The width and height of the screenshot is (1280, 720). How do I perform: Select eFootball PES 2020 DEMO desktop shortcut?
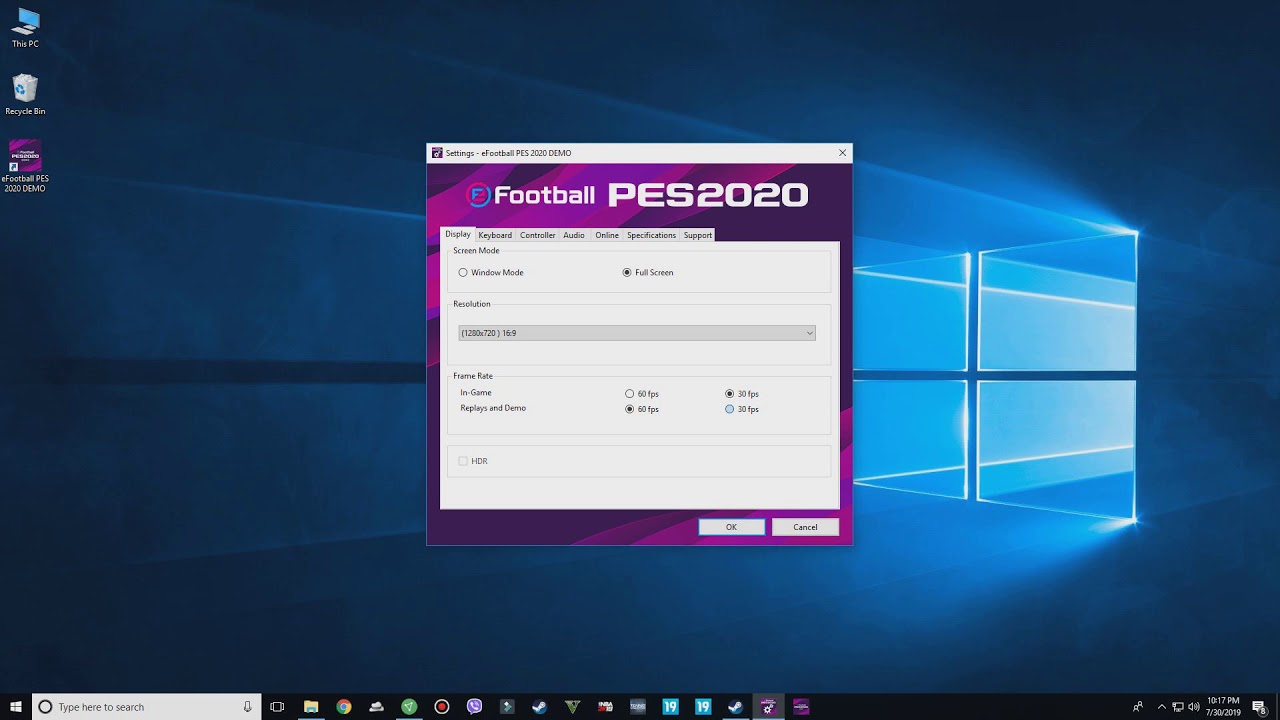[25, 166]
